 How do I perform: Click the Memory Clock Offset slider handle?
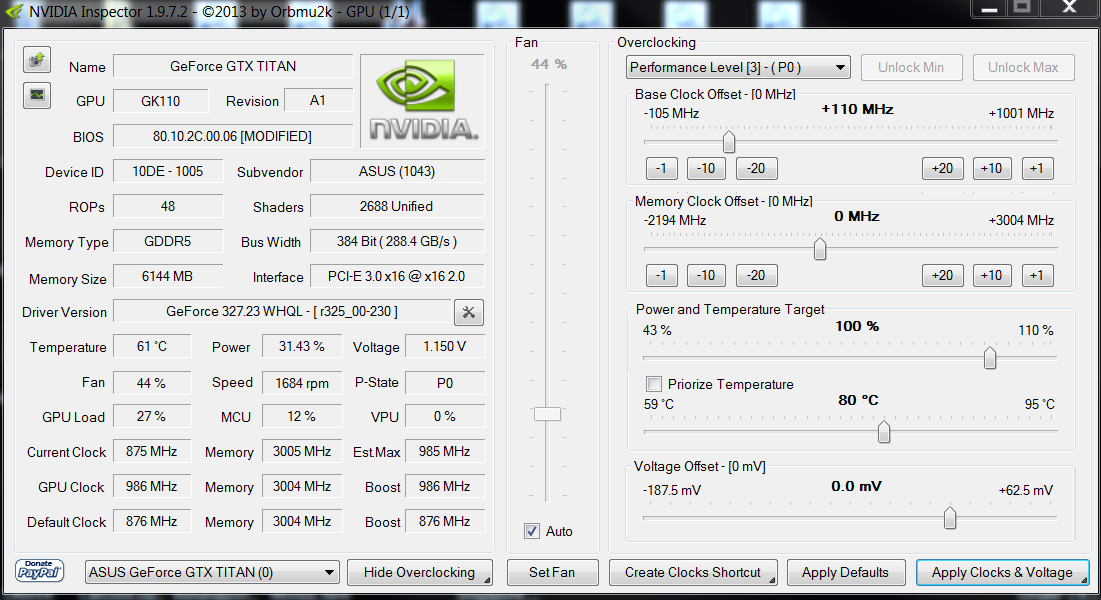[819, 249]
